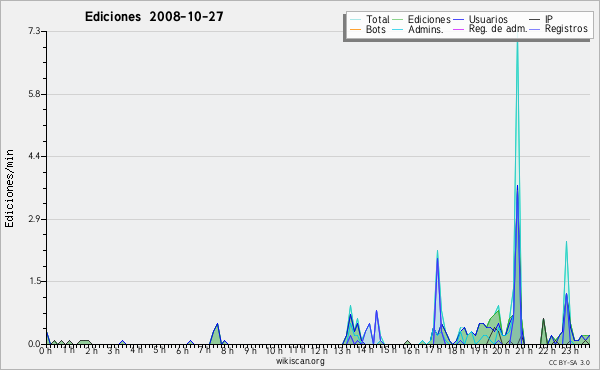
Task: Click the '10 h' x-axis label
Action: coord(274,350)
